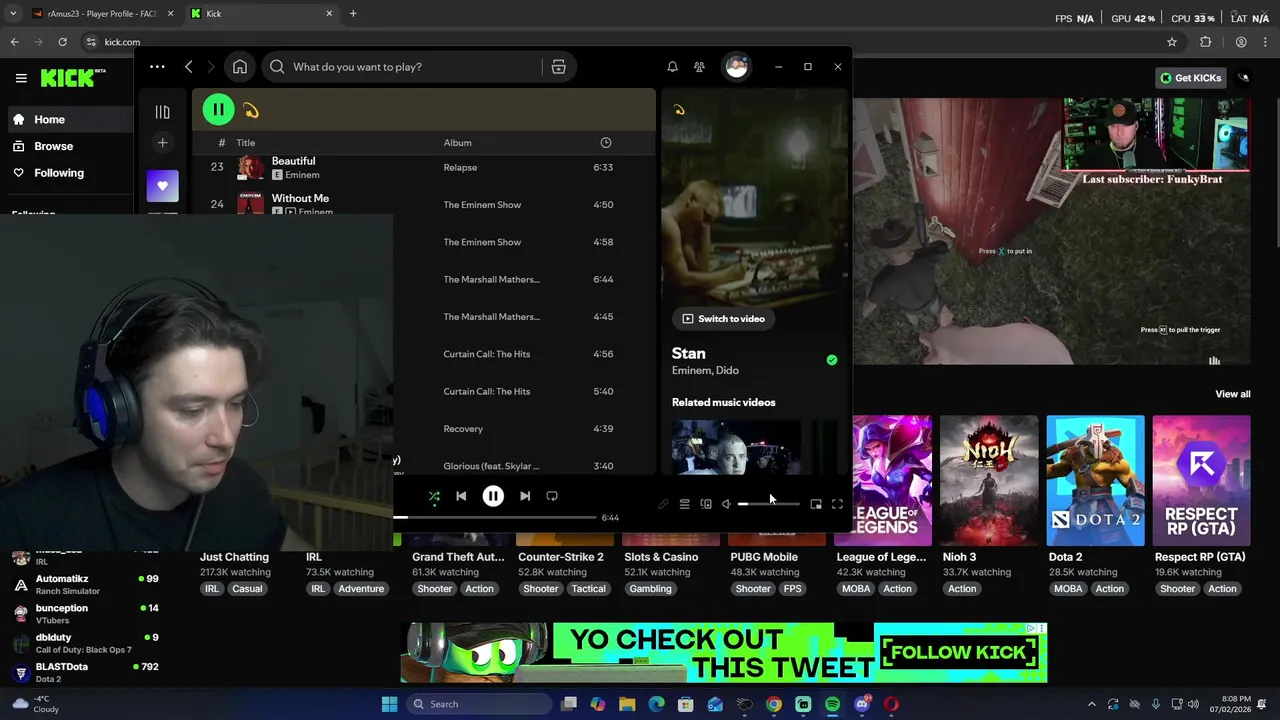This screenshot has height=720, width=1280.
Task: Open Spotify from the taskbar
Action: (x=832, y=704)
